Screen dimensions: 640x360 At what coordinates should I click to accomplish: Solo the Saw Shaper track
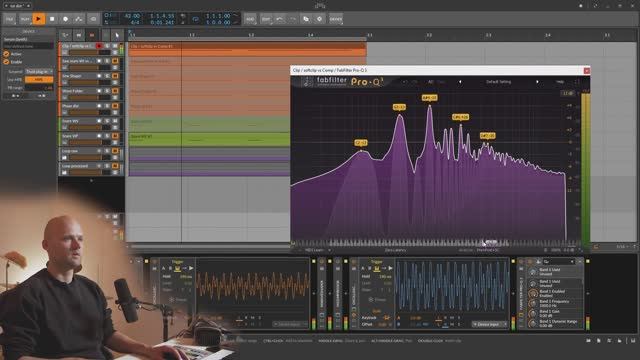tap(107, 76)
